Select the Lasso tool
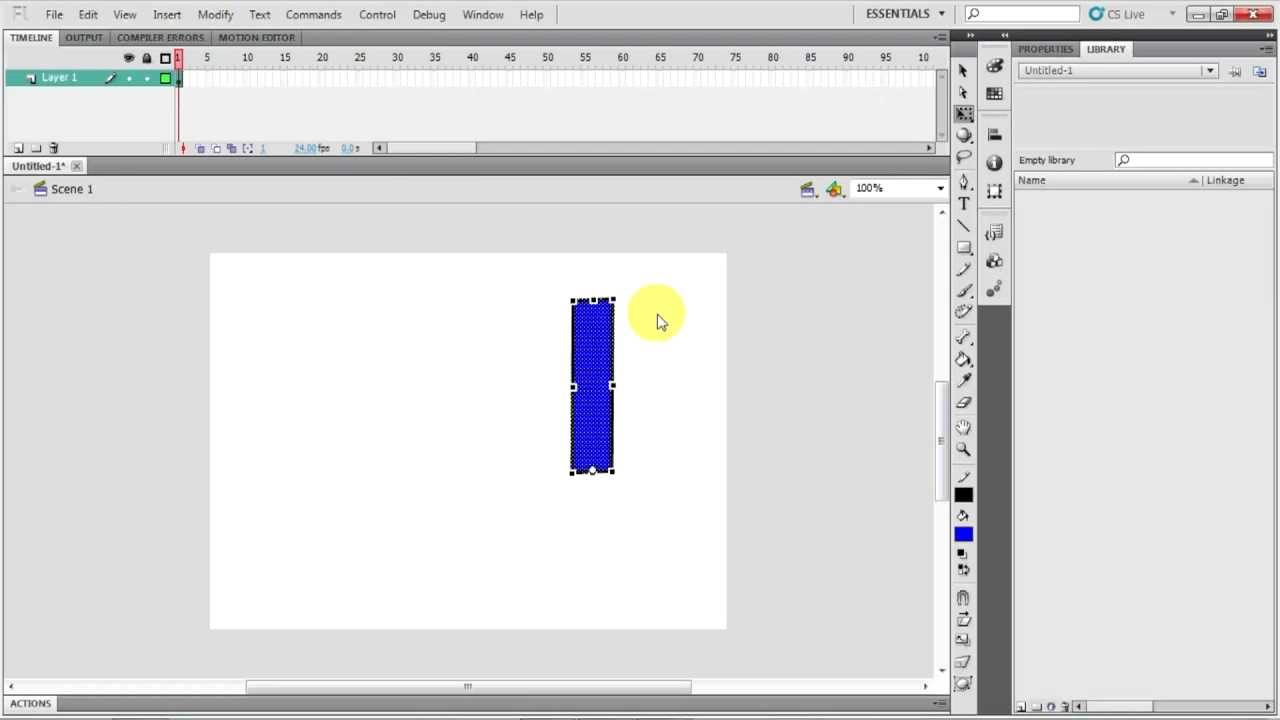This screenshot has height=720, width=1280. click(963, 157)
